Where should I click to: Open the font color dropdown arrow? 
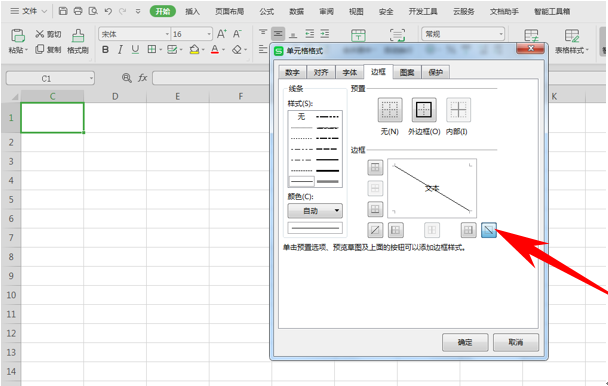point(224,50)
